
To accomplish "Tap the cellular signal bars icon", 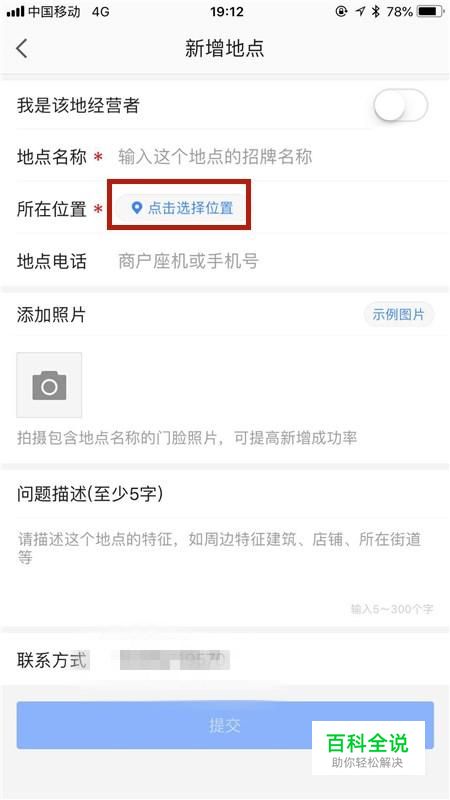I will click(15, 11).
